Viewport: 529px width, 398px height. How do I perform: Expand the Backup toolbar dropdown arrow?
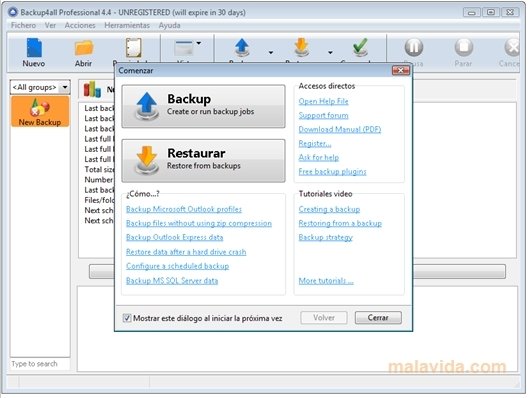point(271,53)
